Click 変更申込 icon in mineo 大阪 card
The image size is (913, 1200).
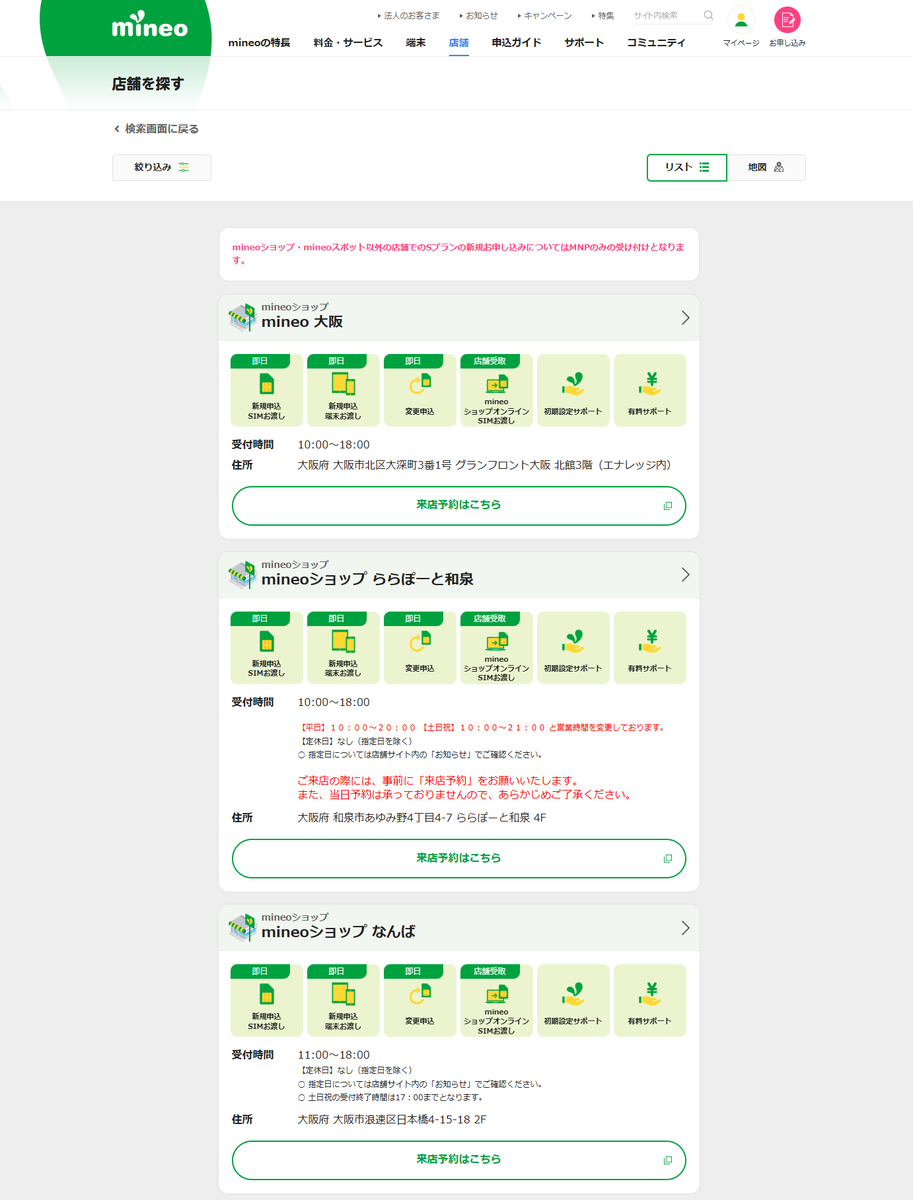click(420, 391)
